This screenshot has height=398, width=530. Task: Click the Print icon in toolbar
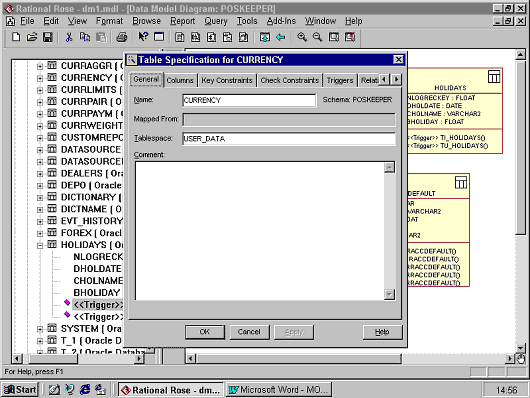click(122, 37)
